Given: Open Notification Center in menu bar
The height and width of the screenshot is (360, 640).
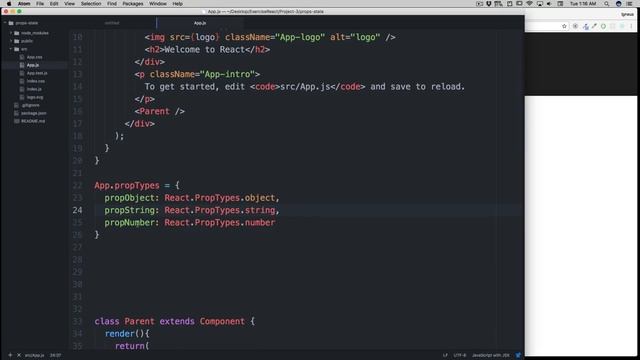Looking at the screenshot, I should coord(630,4).
